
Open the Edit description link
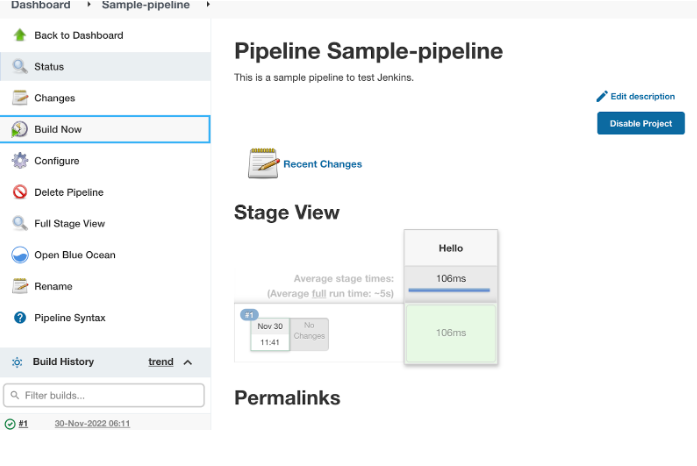tap(641, 96)
